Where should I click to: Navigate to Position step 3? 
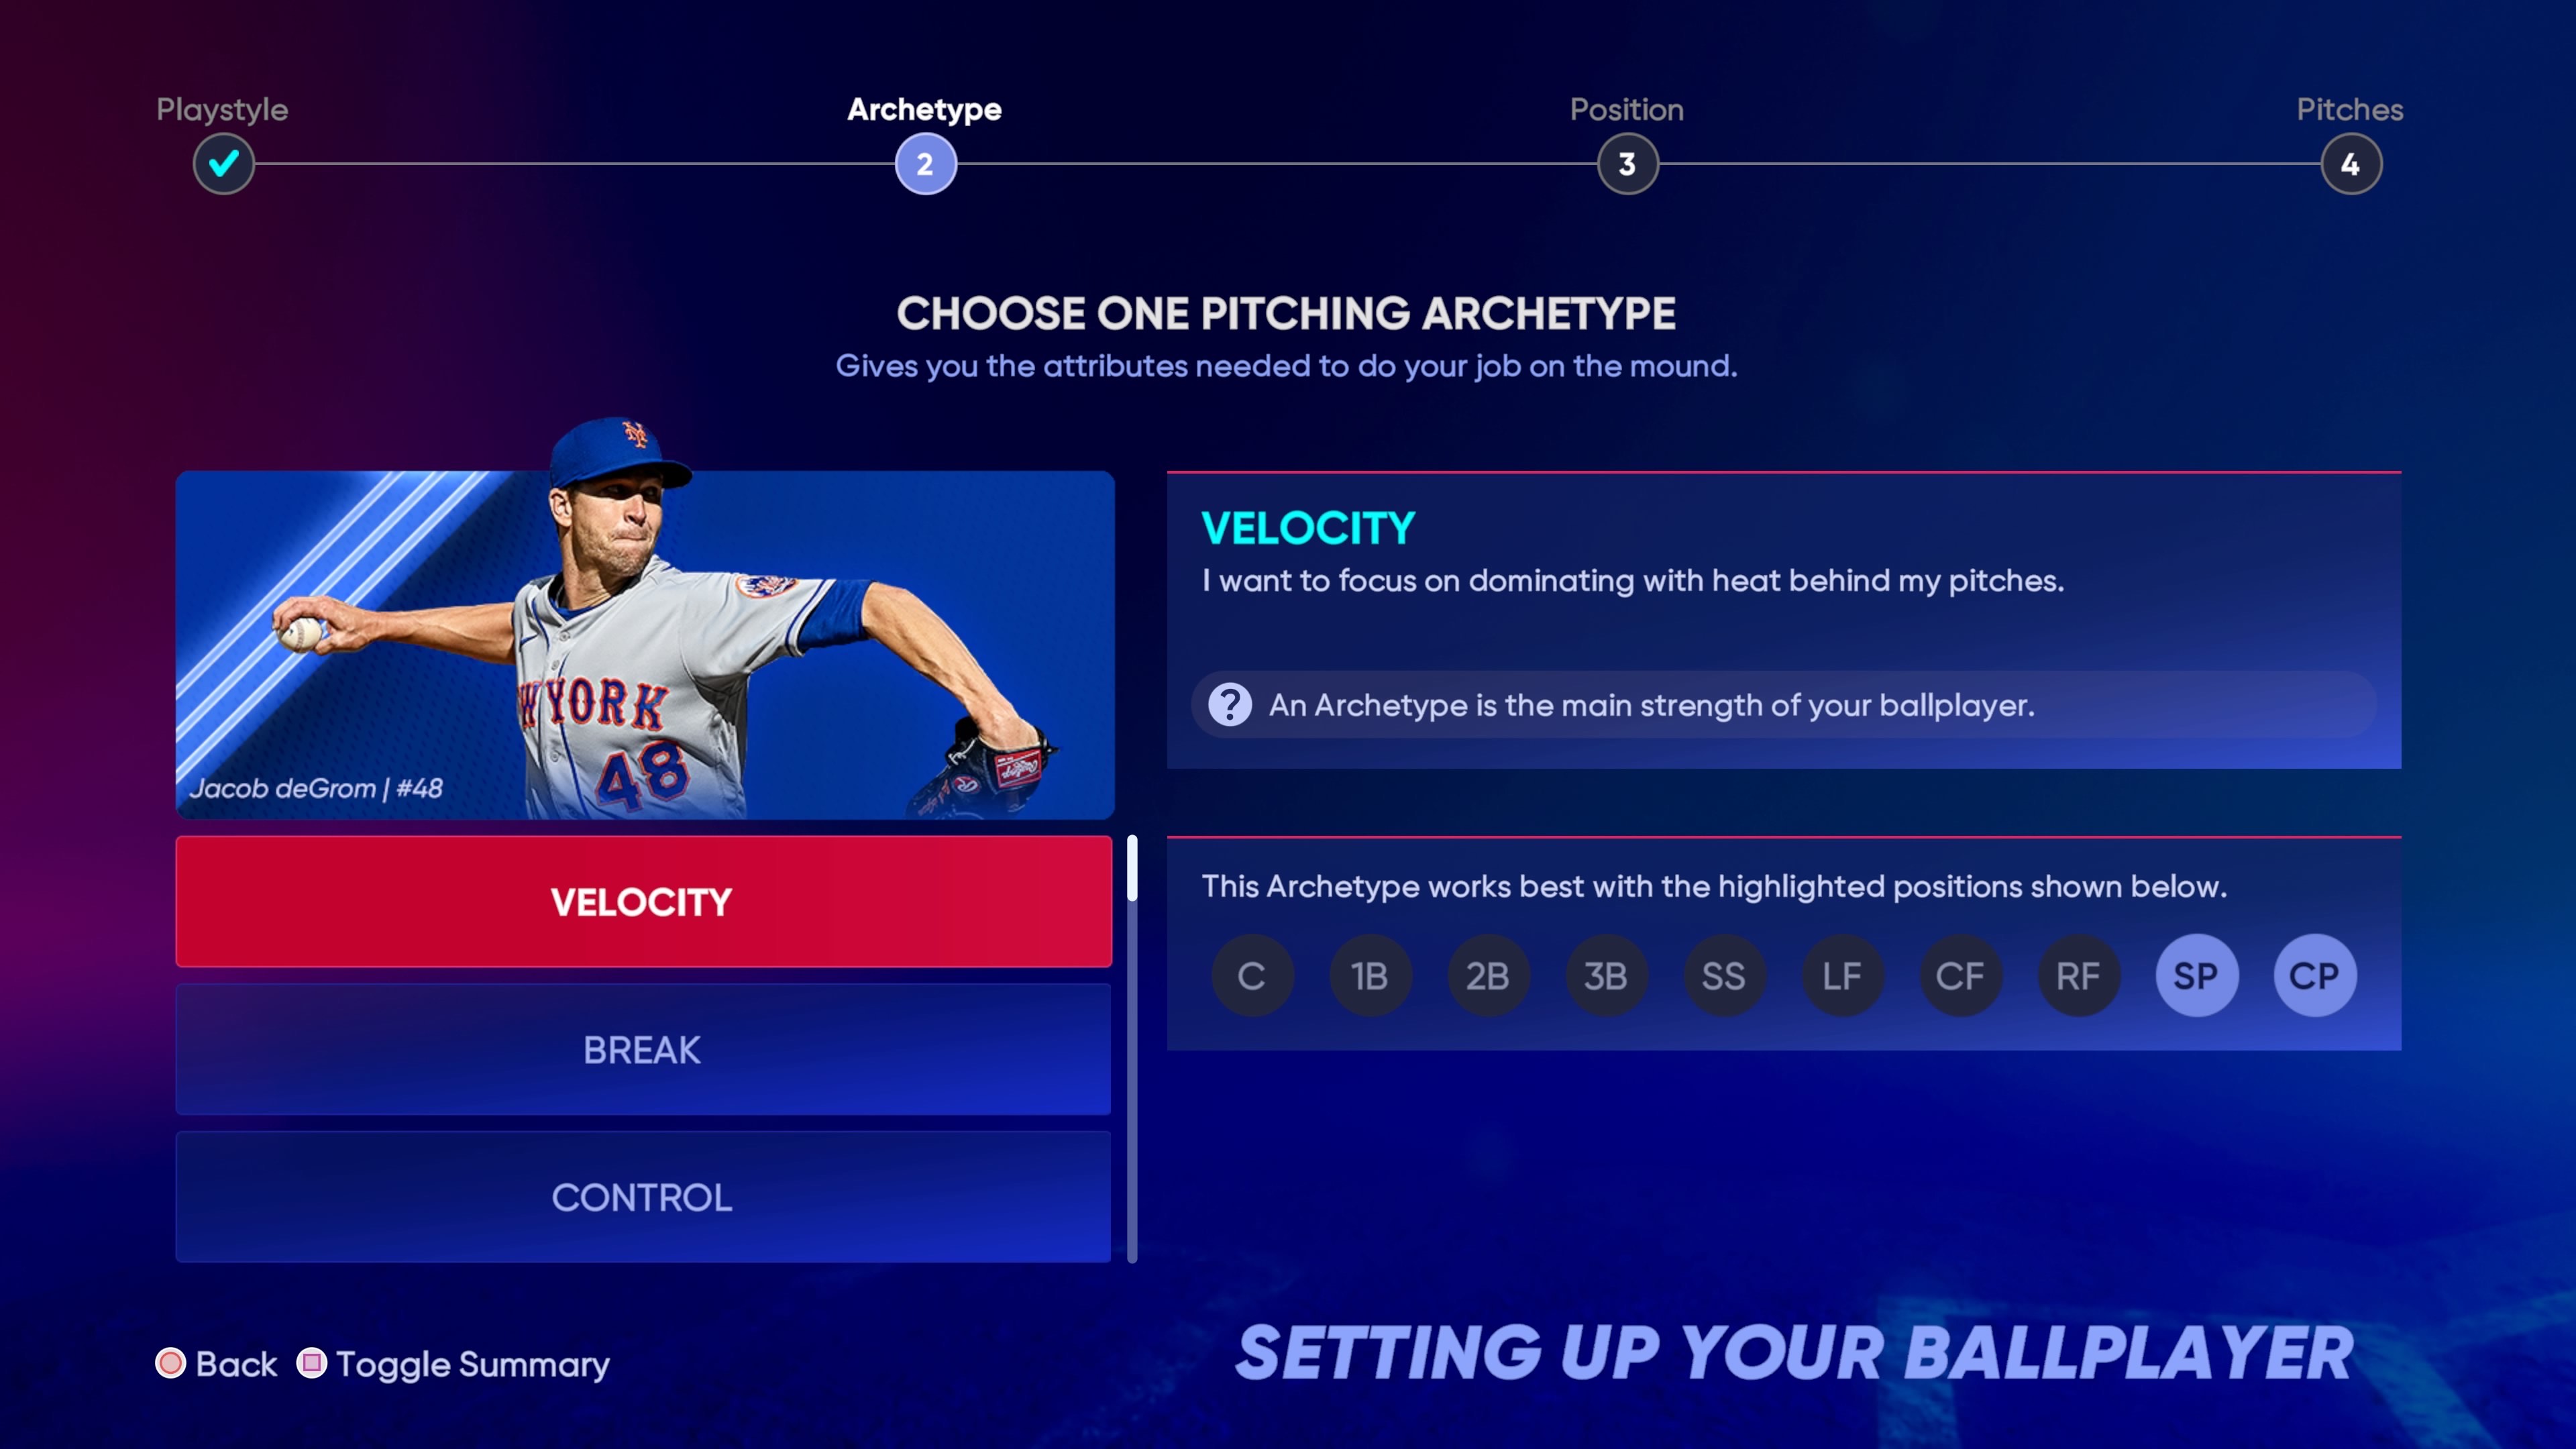[1626, 163]
